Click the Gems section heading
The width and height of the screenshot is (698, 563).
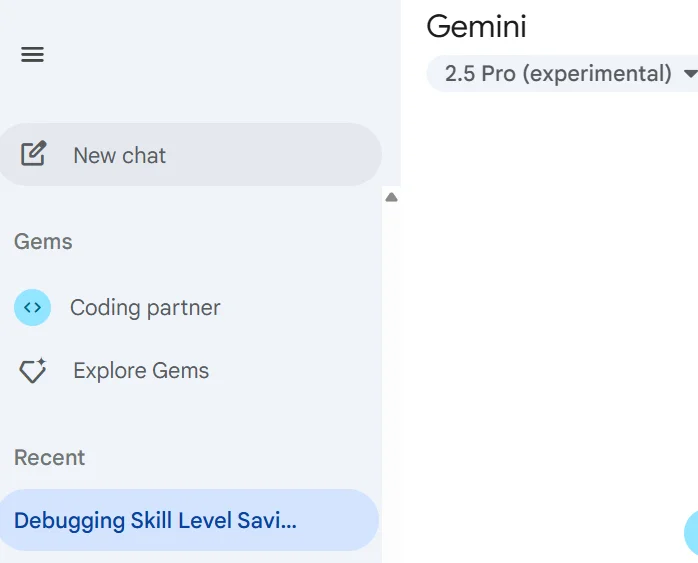[43, 242]
